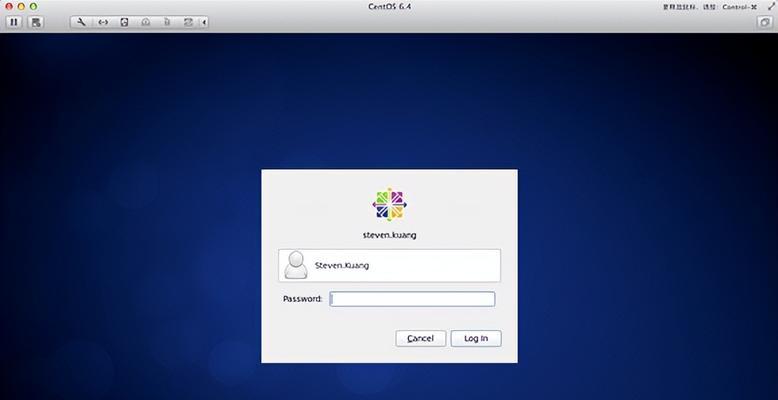Click the network adapter arrows icon
The height and width of the screenshot is (400, 778).
[103, 22]
